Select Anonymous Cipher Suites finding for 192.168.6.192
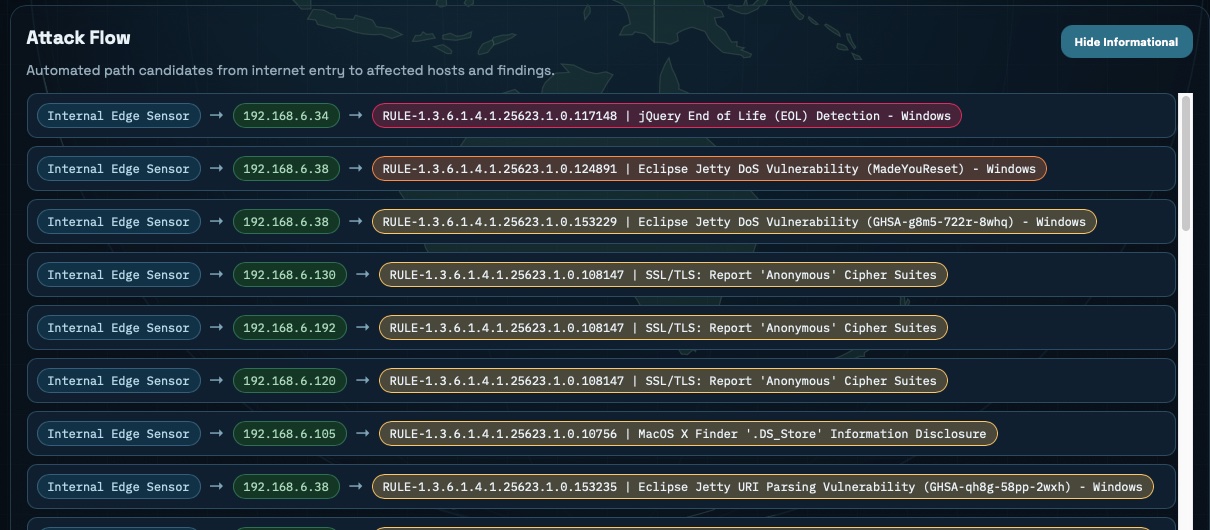The height and width of the screenshot is (530, 1210). click(x=662, y=328)
